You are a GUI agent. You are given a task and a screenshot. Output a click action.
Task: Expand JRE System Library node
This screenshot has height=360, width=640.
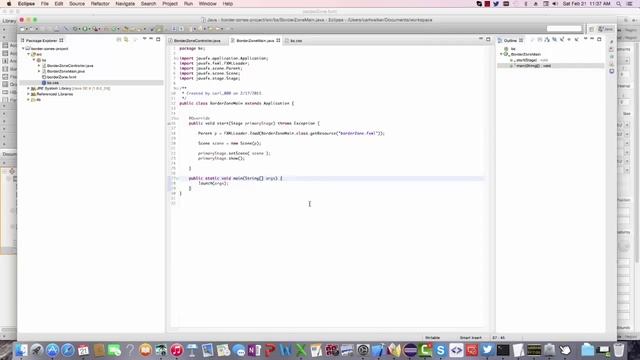[29, 89]
